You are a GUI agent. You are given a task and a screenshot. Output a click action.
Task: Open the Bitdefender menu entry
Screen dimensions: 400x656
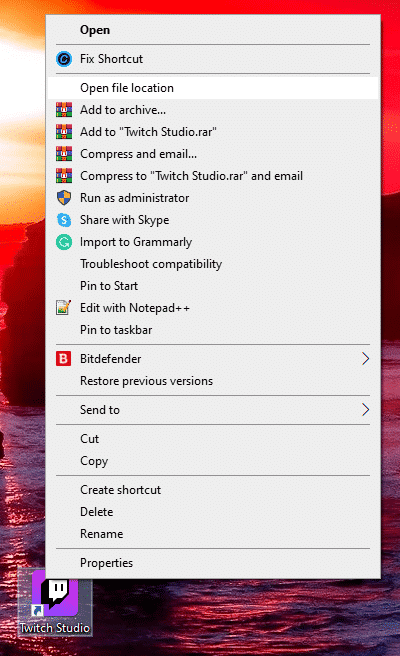click(213, 359)
